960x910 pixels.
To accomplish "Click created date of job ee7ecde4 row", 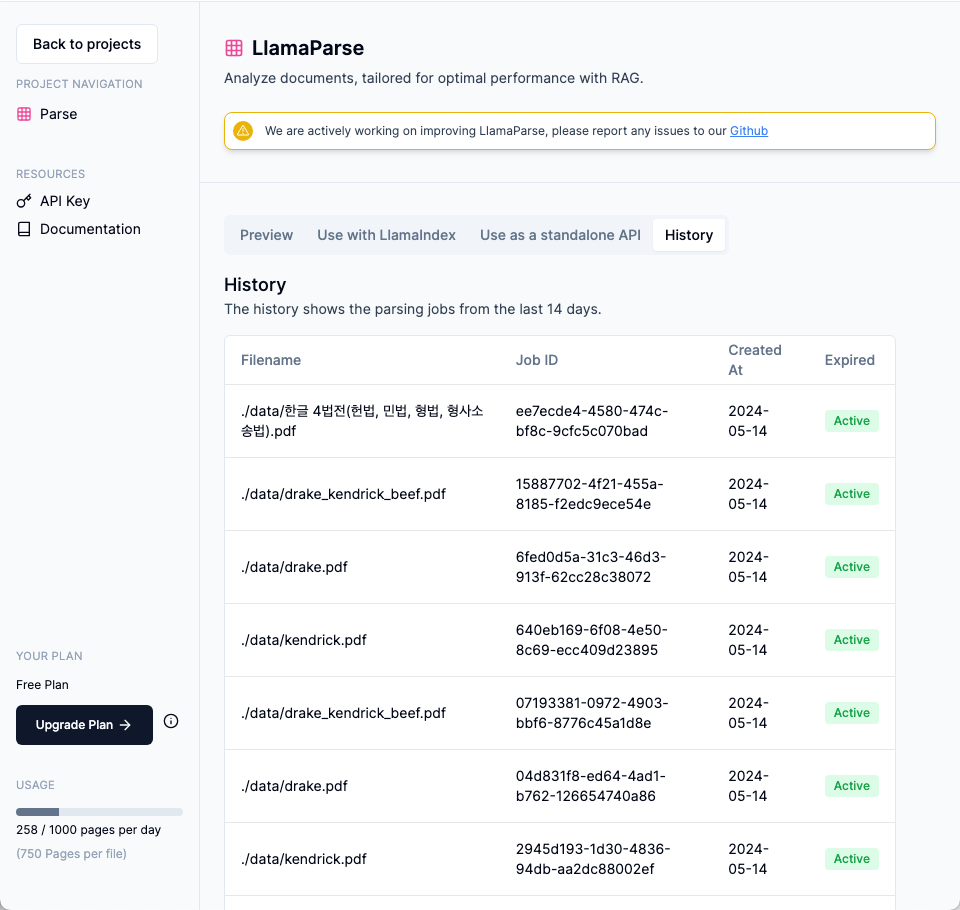I will [x=748, y=421].
